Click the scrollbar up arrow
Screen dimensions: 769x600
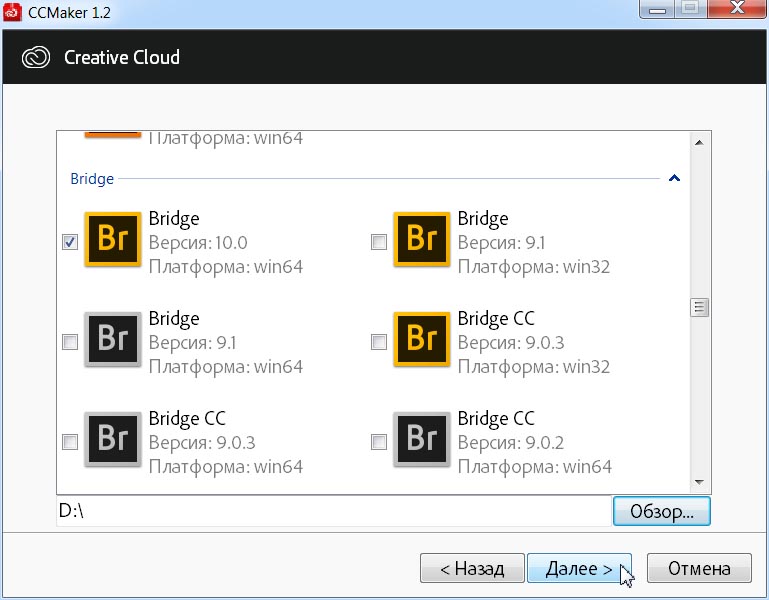pos(699,143)
